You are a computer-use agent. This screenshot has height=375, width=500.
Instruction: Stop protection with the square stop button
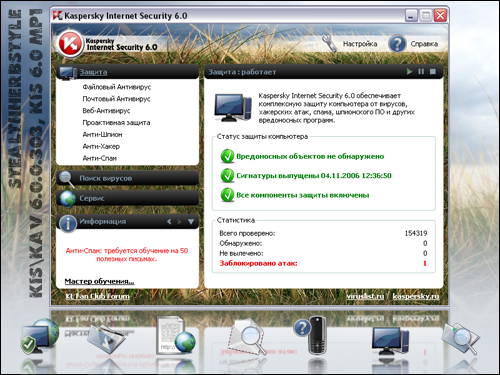click(433, 72)
